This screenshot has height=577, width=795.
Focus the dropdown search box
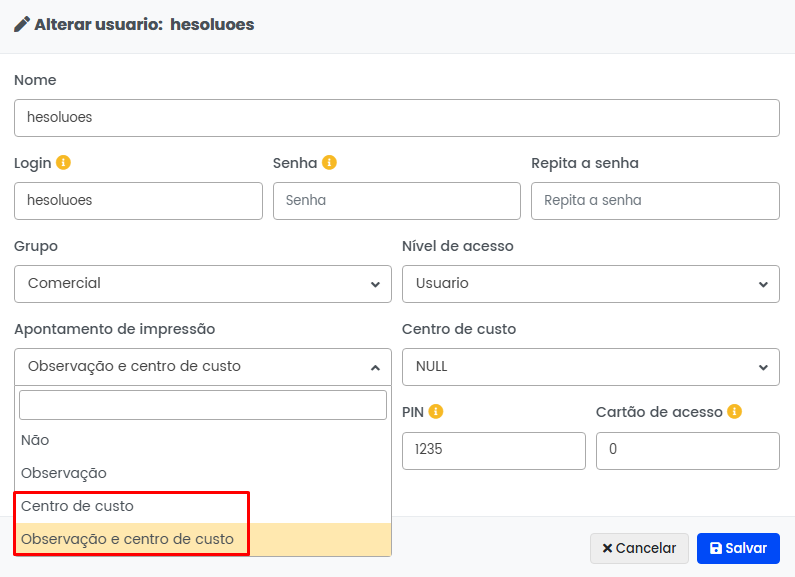coord(203,405)
